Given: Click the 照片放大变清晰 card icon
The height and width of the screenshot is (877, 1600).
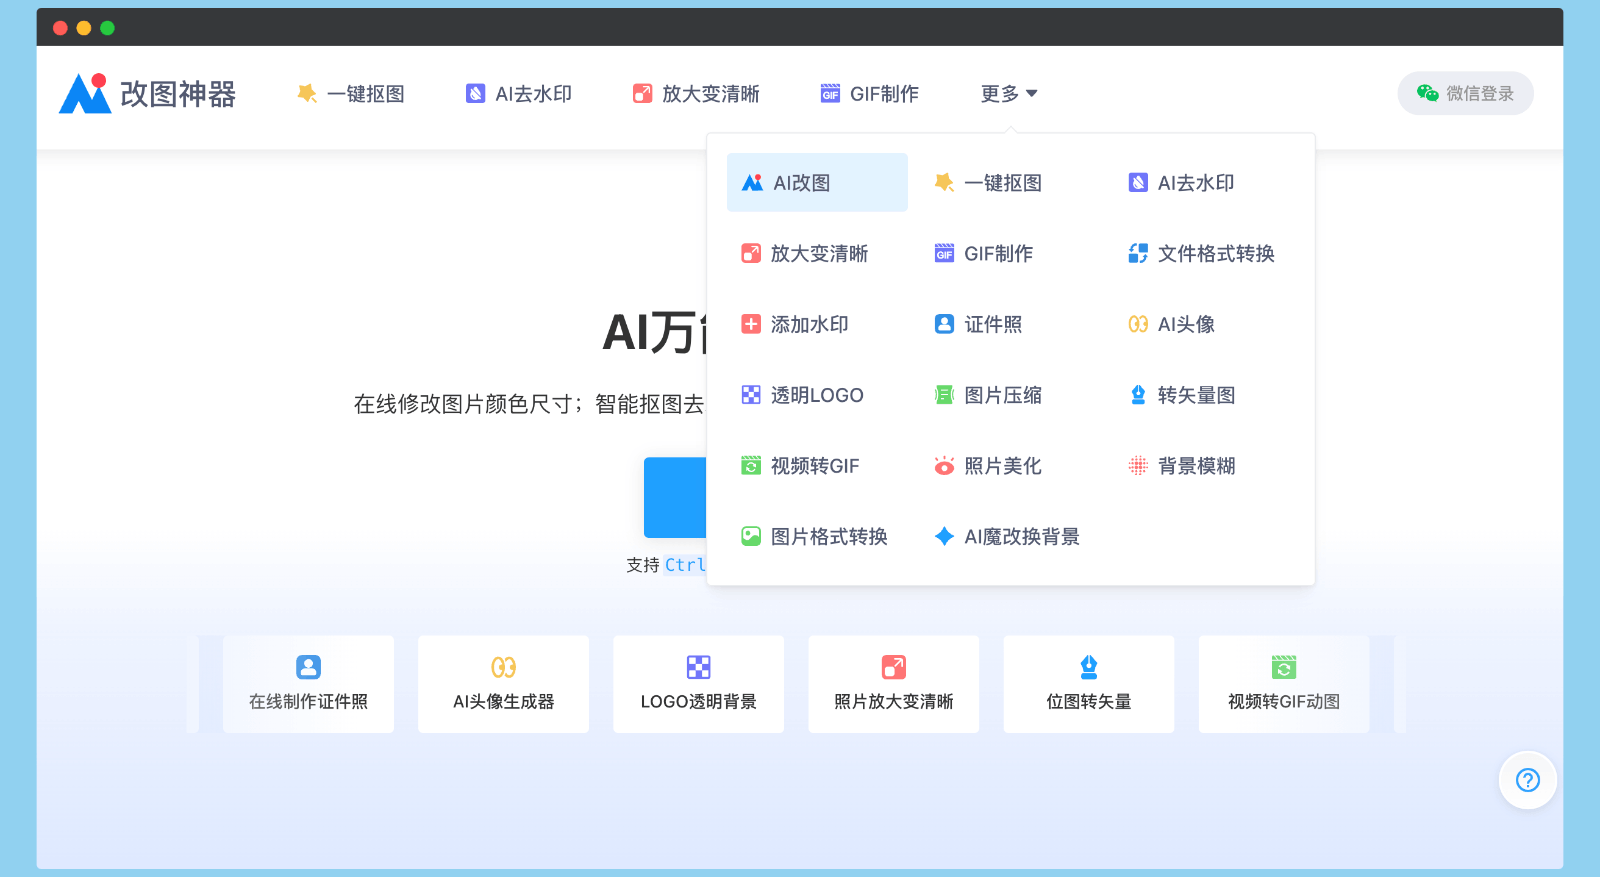Looking at the screenshot, I should pos(894,667).
